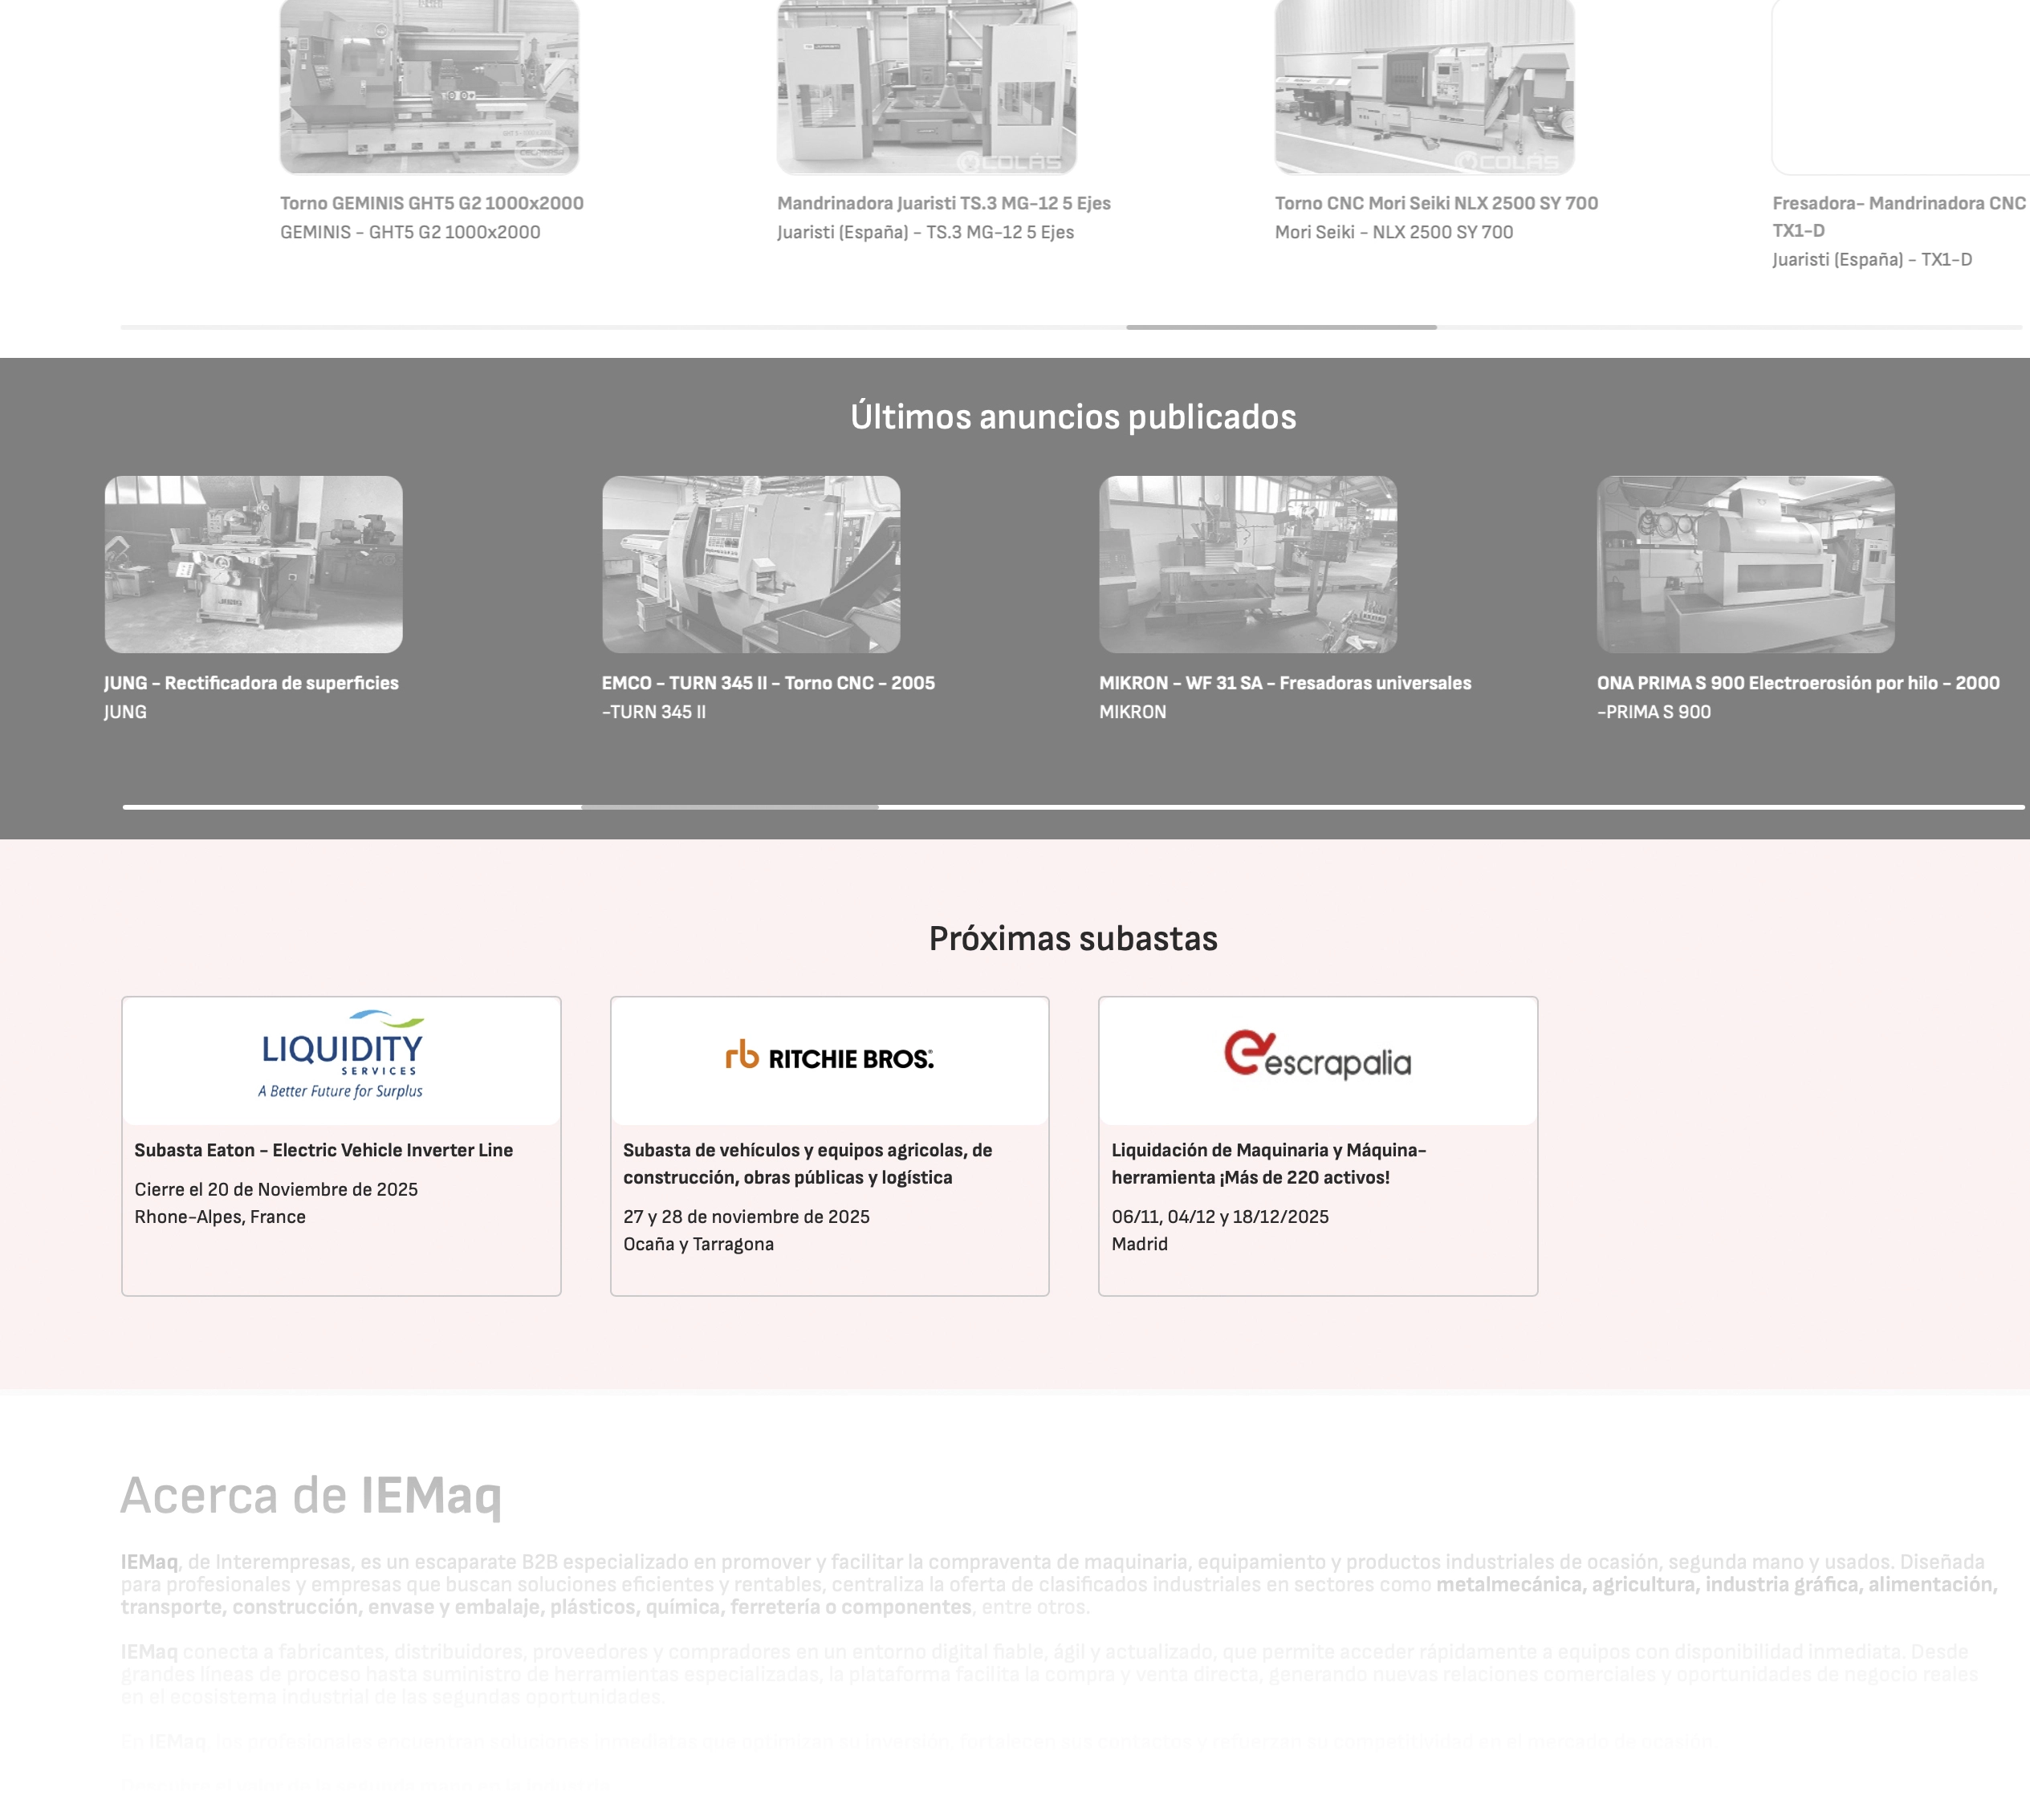Click the top carousel scrollbar thumb
2030x1820 pixels.
click(x=1281, y=327)
